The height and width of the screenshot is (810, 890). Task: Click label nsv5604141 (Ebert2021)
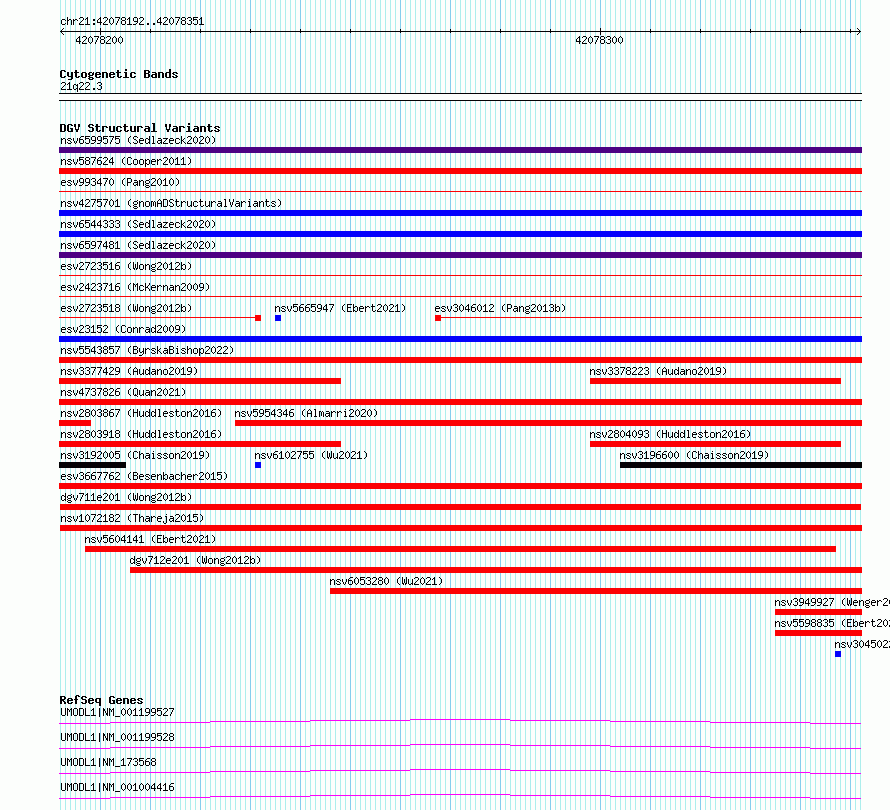click(150, 539)
